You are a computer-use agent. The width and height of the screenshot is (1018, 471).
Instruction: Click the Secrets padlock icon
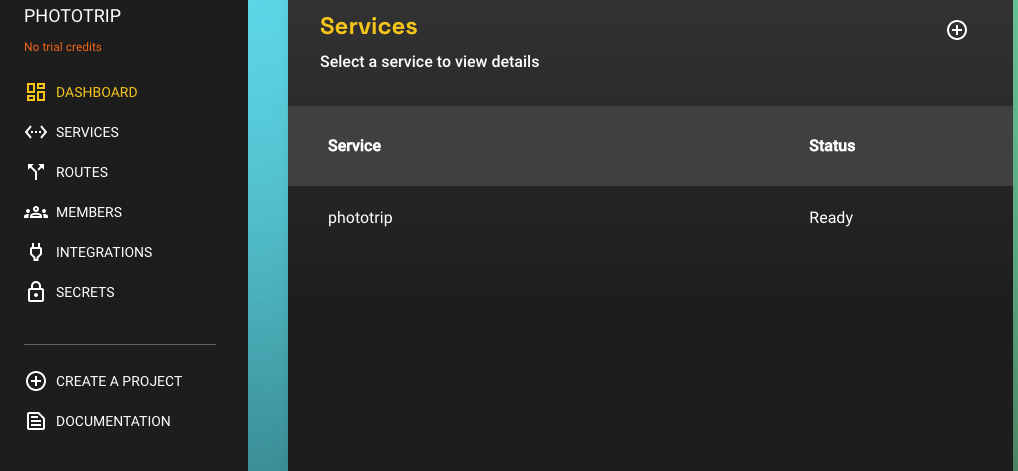36,292
